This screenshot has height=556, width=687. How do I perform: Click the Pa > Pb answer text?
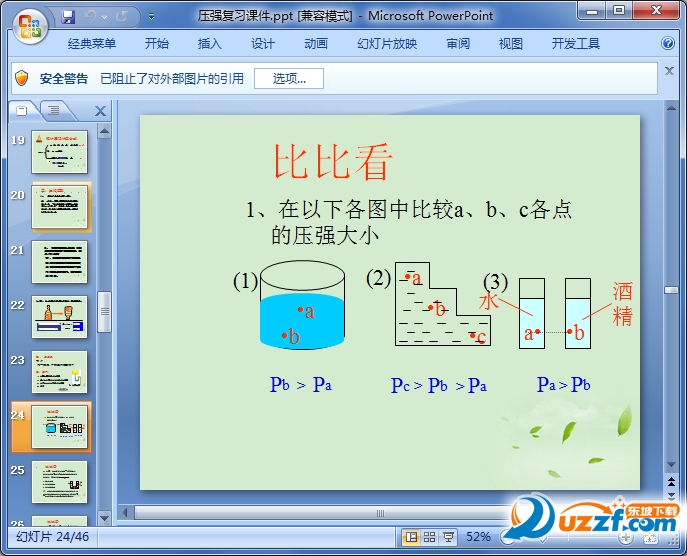[563, 385]
